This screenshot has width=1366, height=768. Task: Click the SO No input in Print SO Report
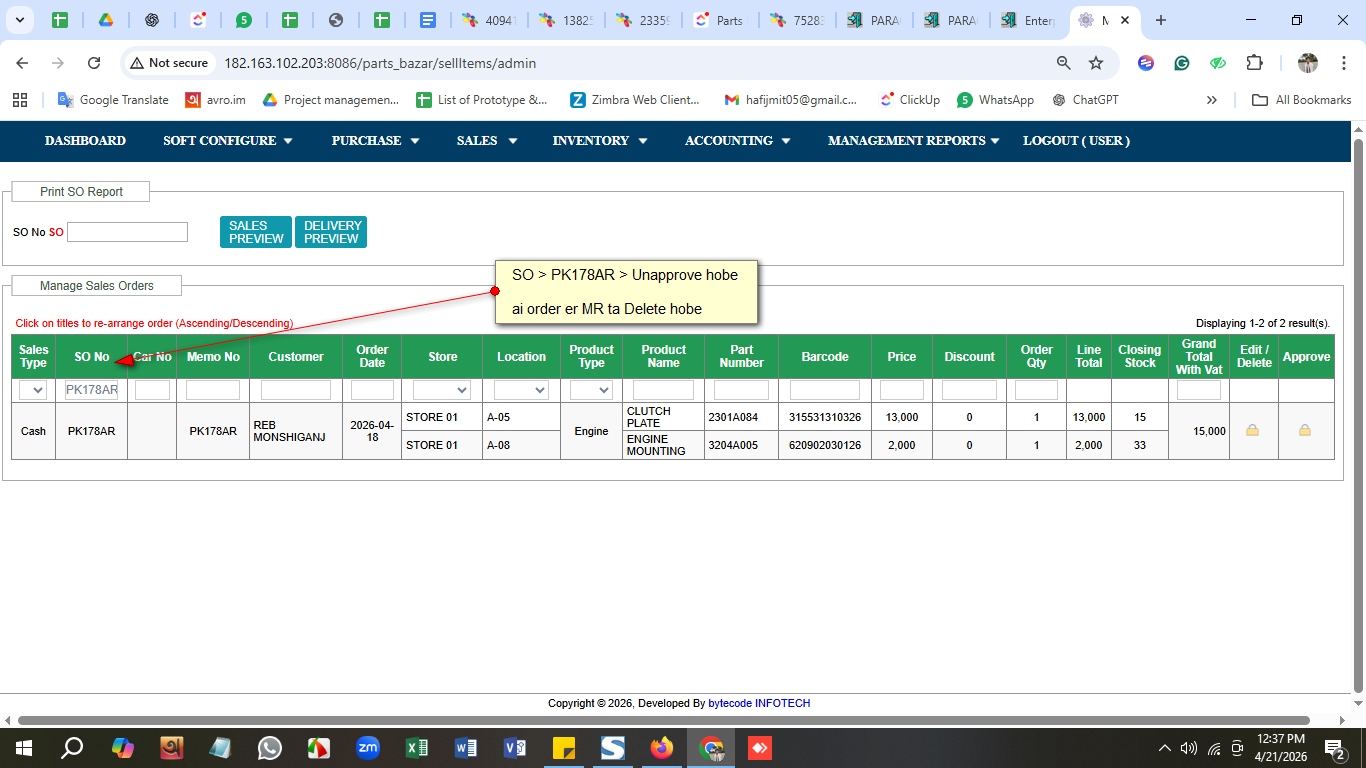click(x=127, y=232)
